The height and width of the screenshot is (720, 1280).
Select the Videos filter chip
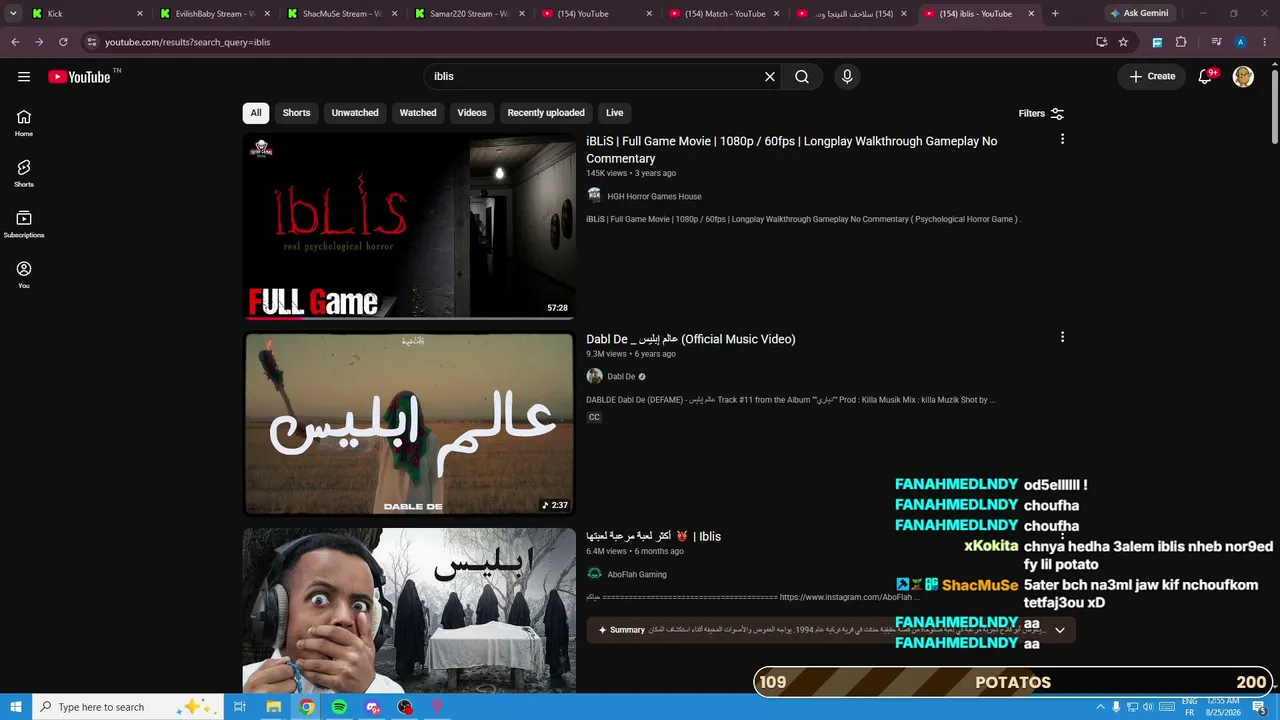(x=472, y=113)
